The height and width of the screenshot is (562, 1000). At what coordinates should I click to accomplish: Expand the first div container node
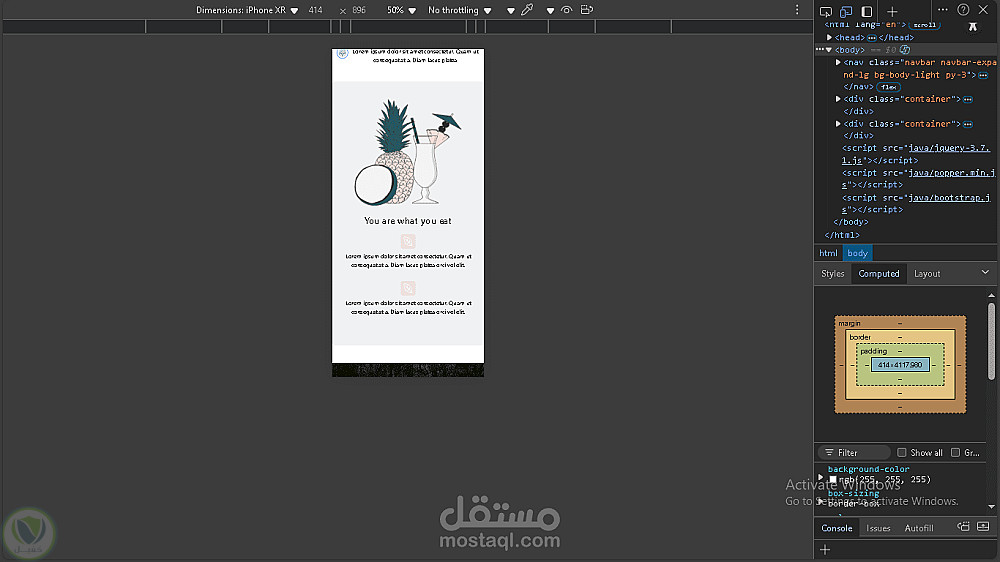pos(838,99)
